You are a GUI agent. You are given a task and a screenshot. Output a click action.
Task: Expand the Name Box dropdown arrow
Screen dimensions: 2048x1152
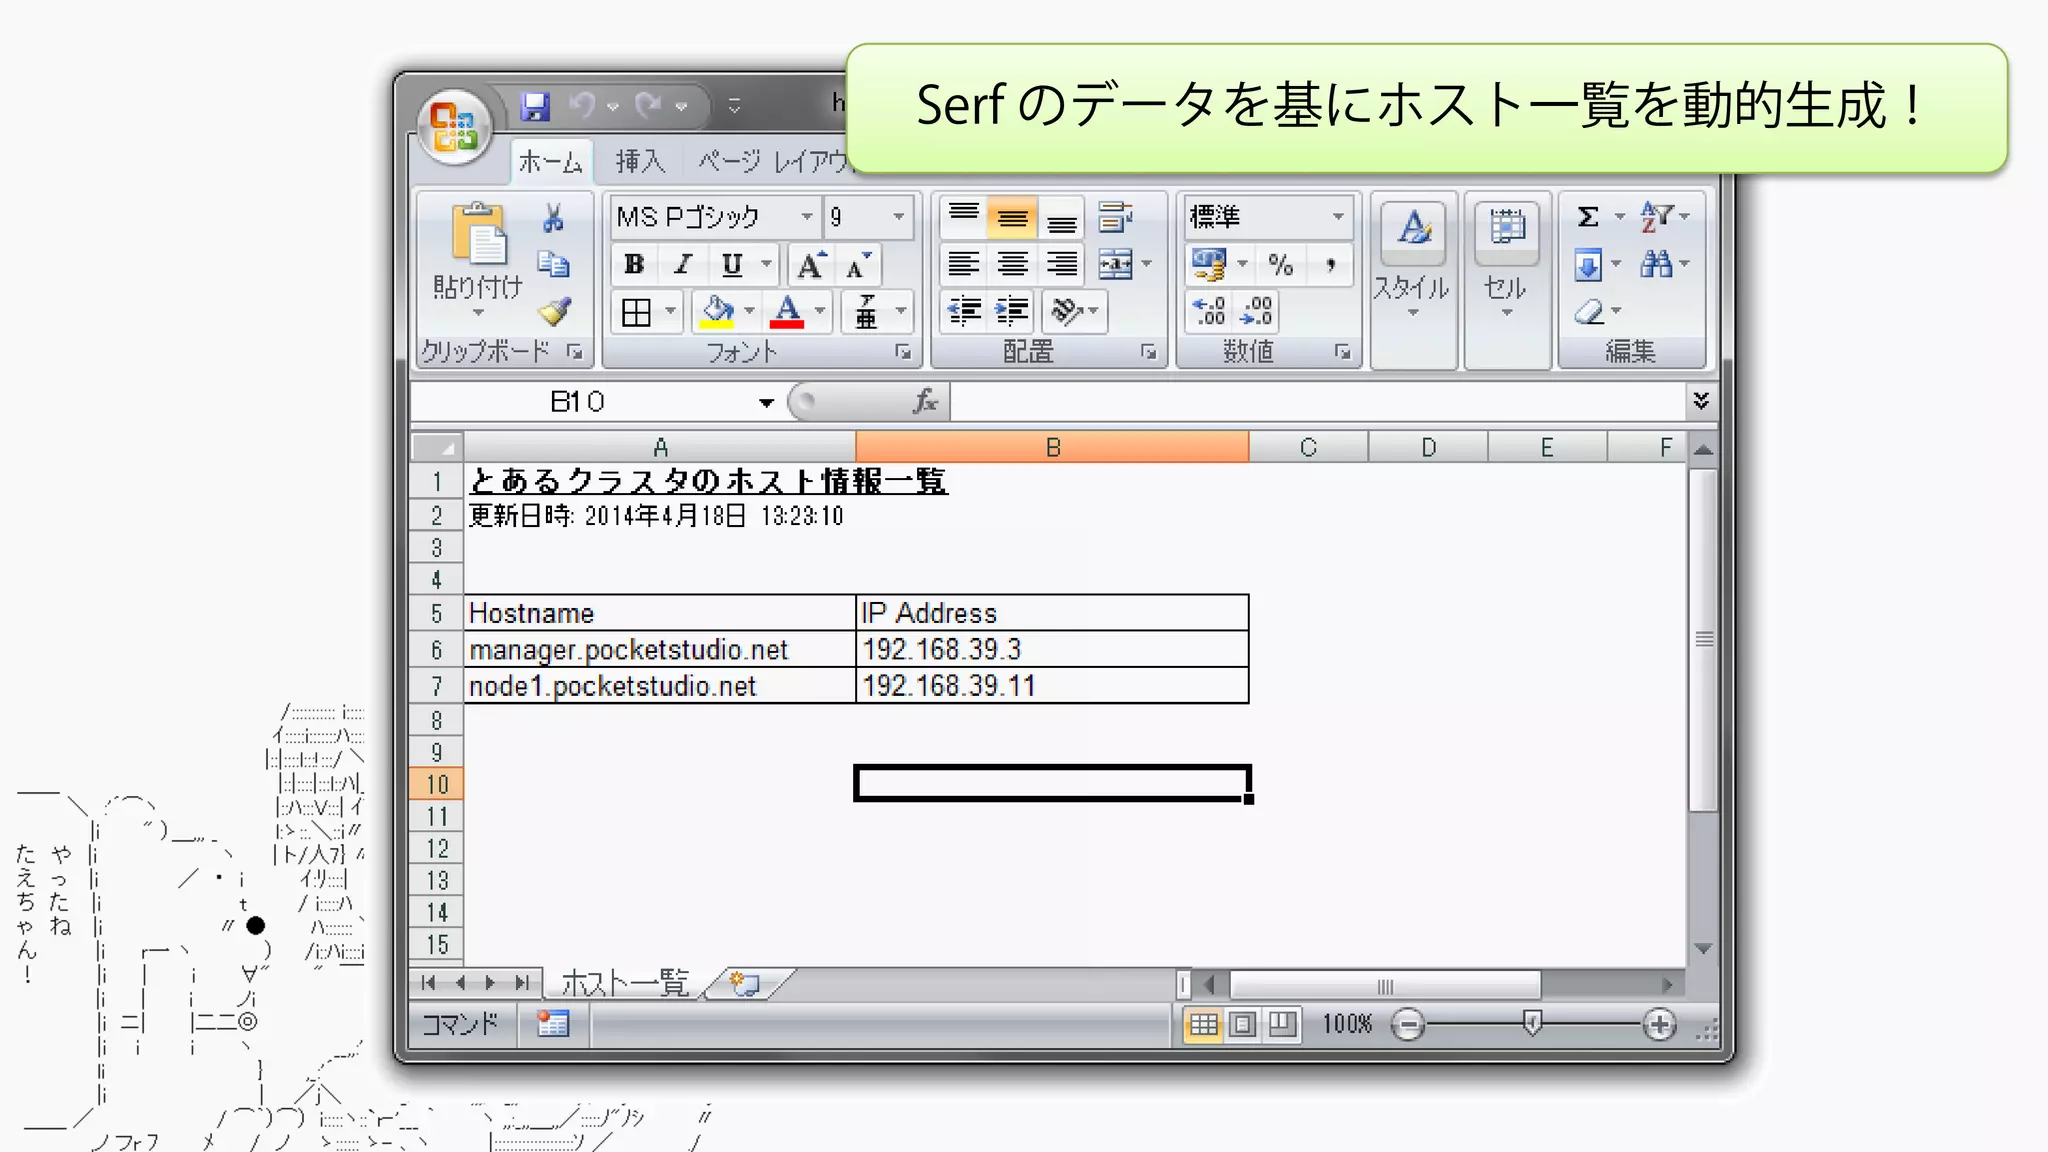pos(766,402)
